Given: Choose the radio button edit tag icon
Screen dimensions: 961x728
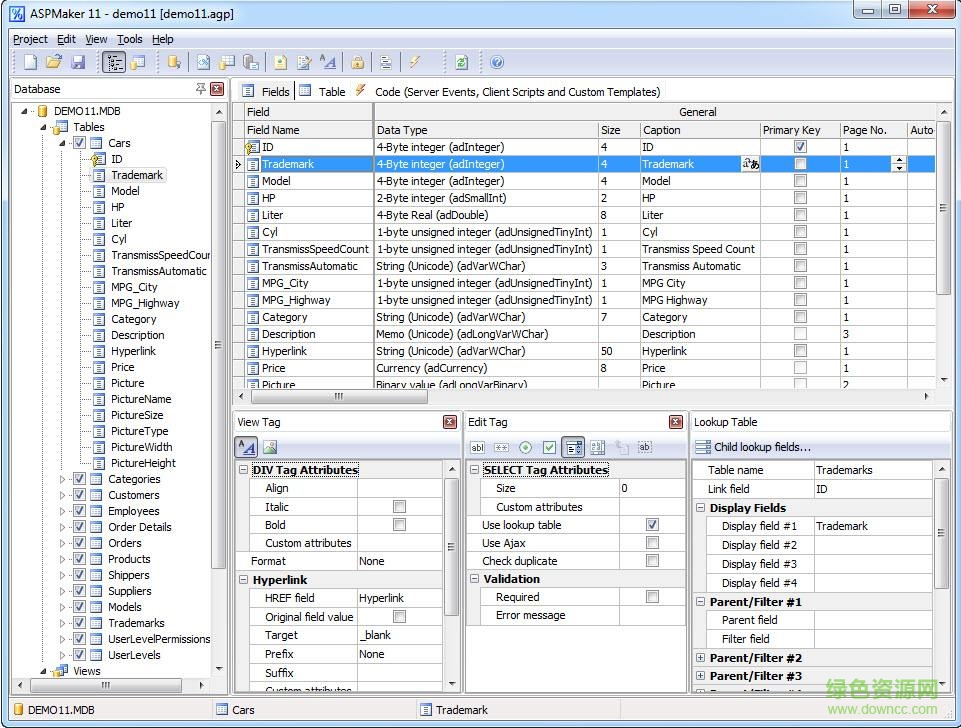Looking at the screenshot, I should click(x=526, y=448).
